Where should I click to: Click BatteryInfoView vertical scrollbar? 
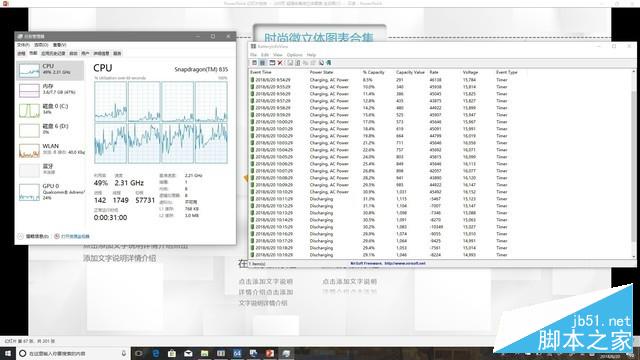point(634,163)
